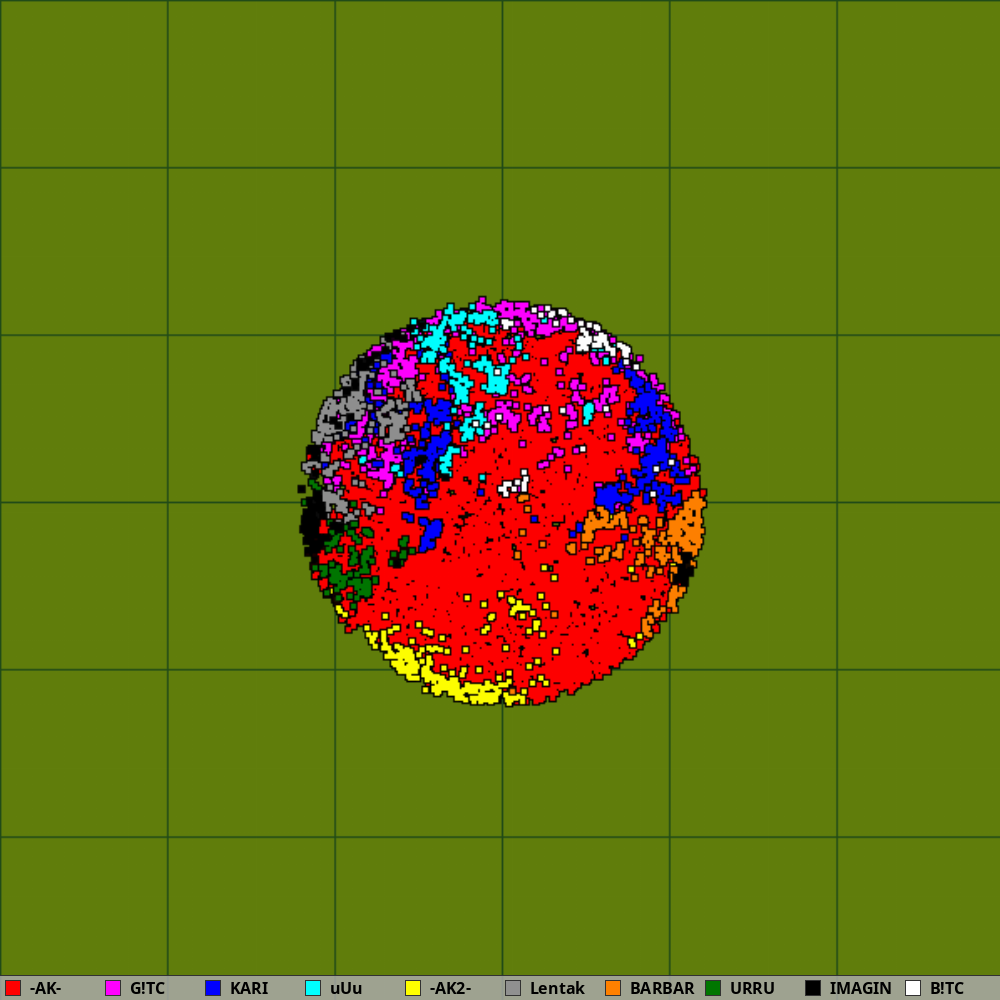Select the 'Lentak' legend label
Viewport: 1000px width, 1000px height.
pyautogui.click(x=557, y=989)
